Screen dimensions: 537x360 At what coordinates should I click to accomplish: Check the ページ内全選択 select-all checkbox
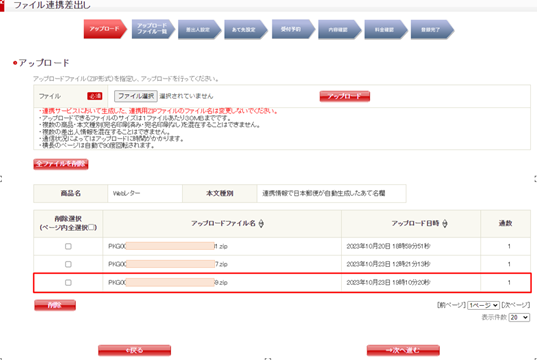[x=92, y=227]
